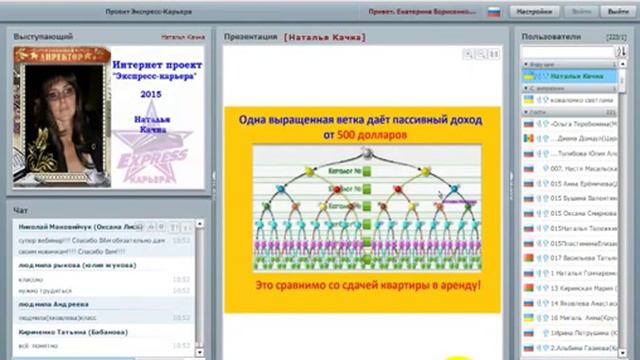The width and height of the screenshot is (640, 360).
Task: Select user 1Ирина Петрушина
Action: pos(570,333)
